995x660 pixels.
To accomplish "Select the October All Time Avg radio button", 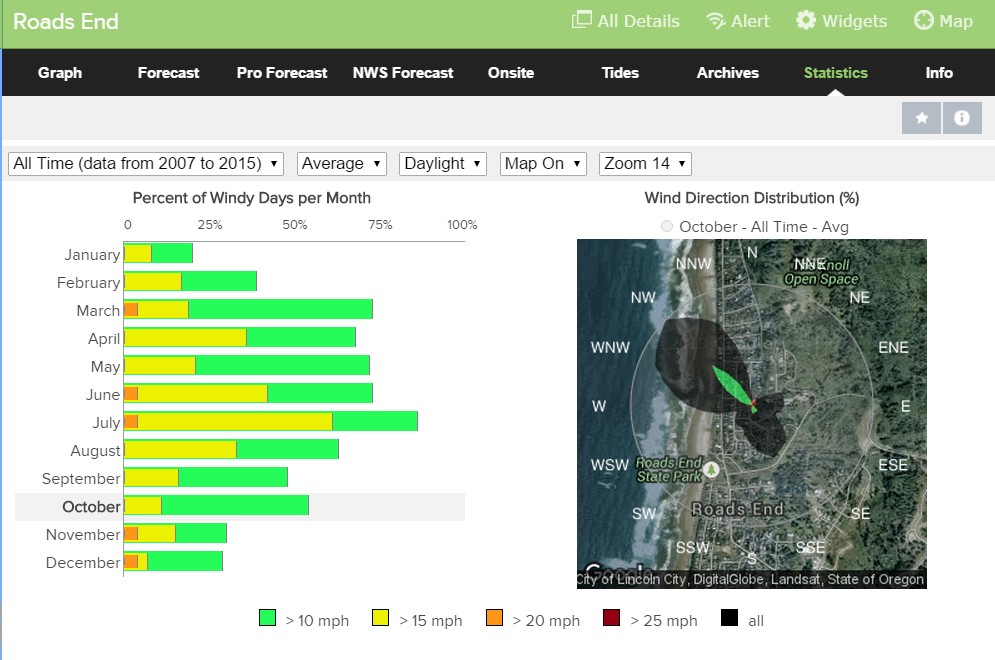I will pos(667,226).
